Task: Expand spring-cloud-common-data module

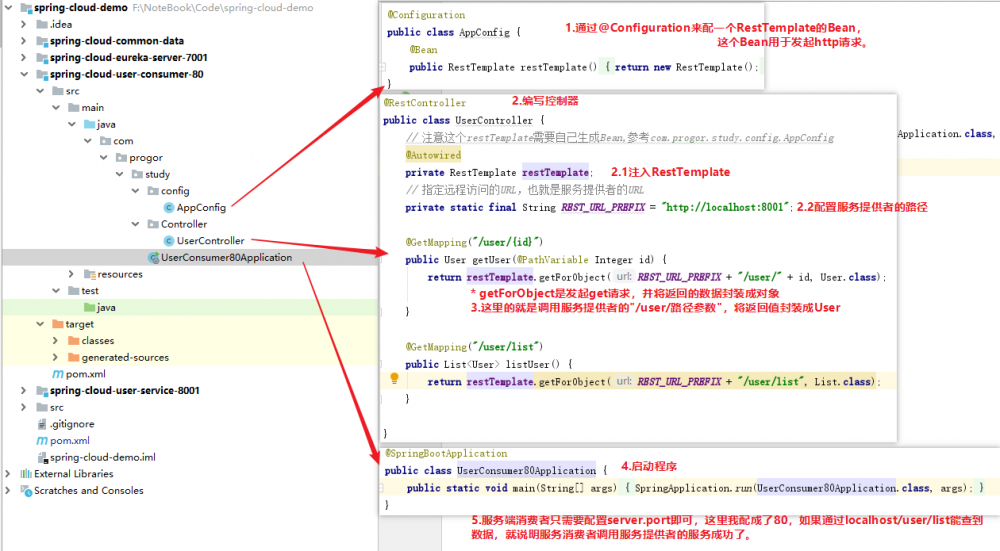Action: click(24, 41)
